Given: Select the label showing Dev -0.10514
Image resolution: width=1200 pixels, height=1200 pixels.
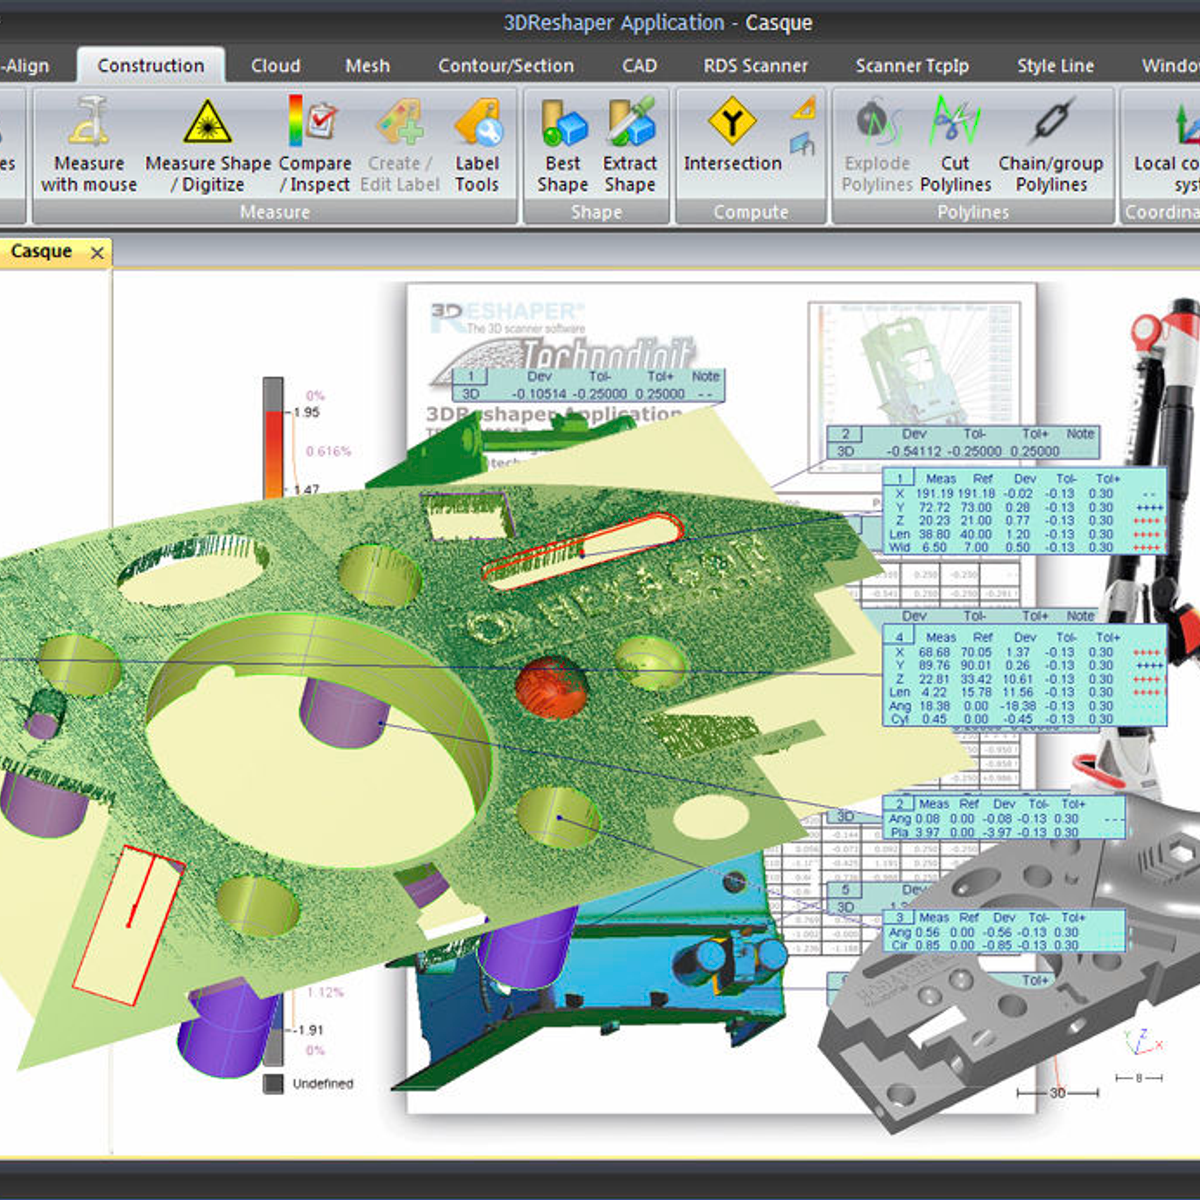Looking at the screenshot, I should pyautogui.click(x=588, y=385).
